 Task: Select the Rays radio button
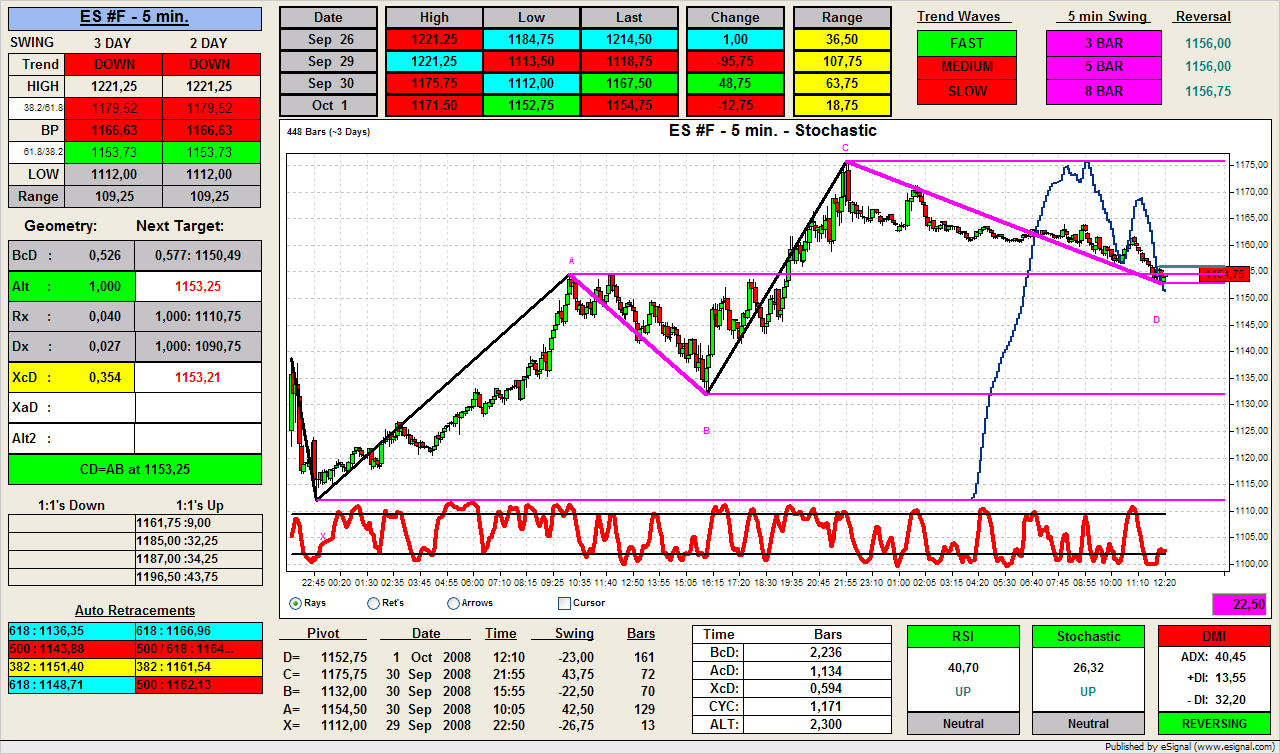[x=295, y=603]
